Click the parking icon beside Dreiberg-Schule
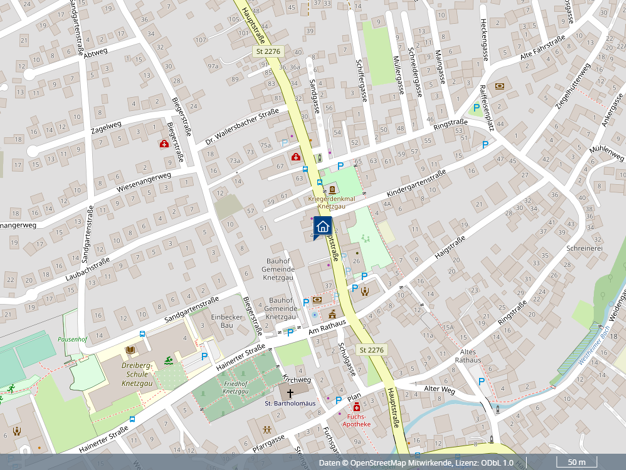This screenshot has height=470, width=626. click(x=204, y=356)
